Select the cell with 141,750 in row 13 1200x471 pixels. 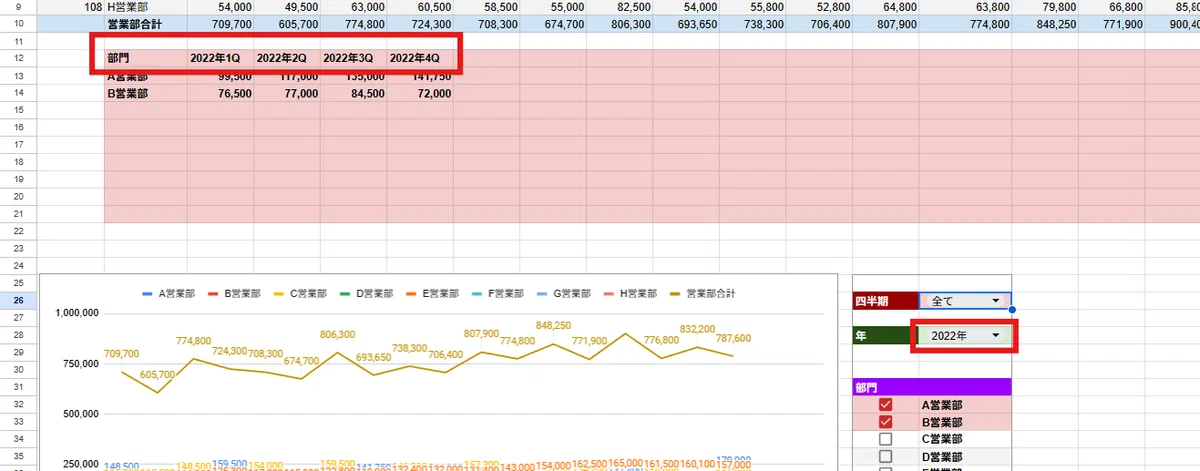420,75
